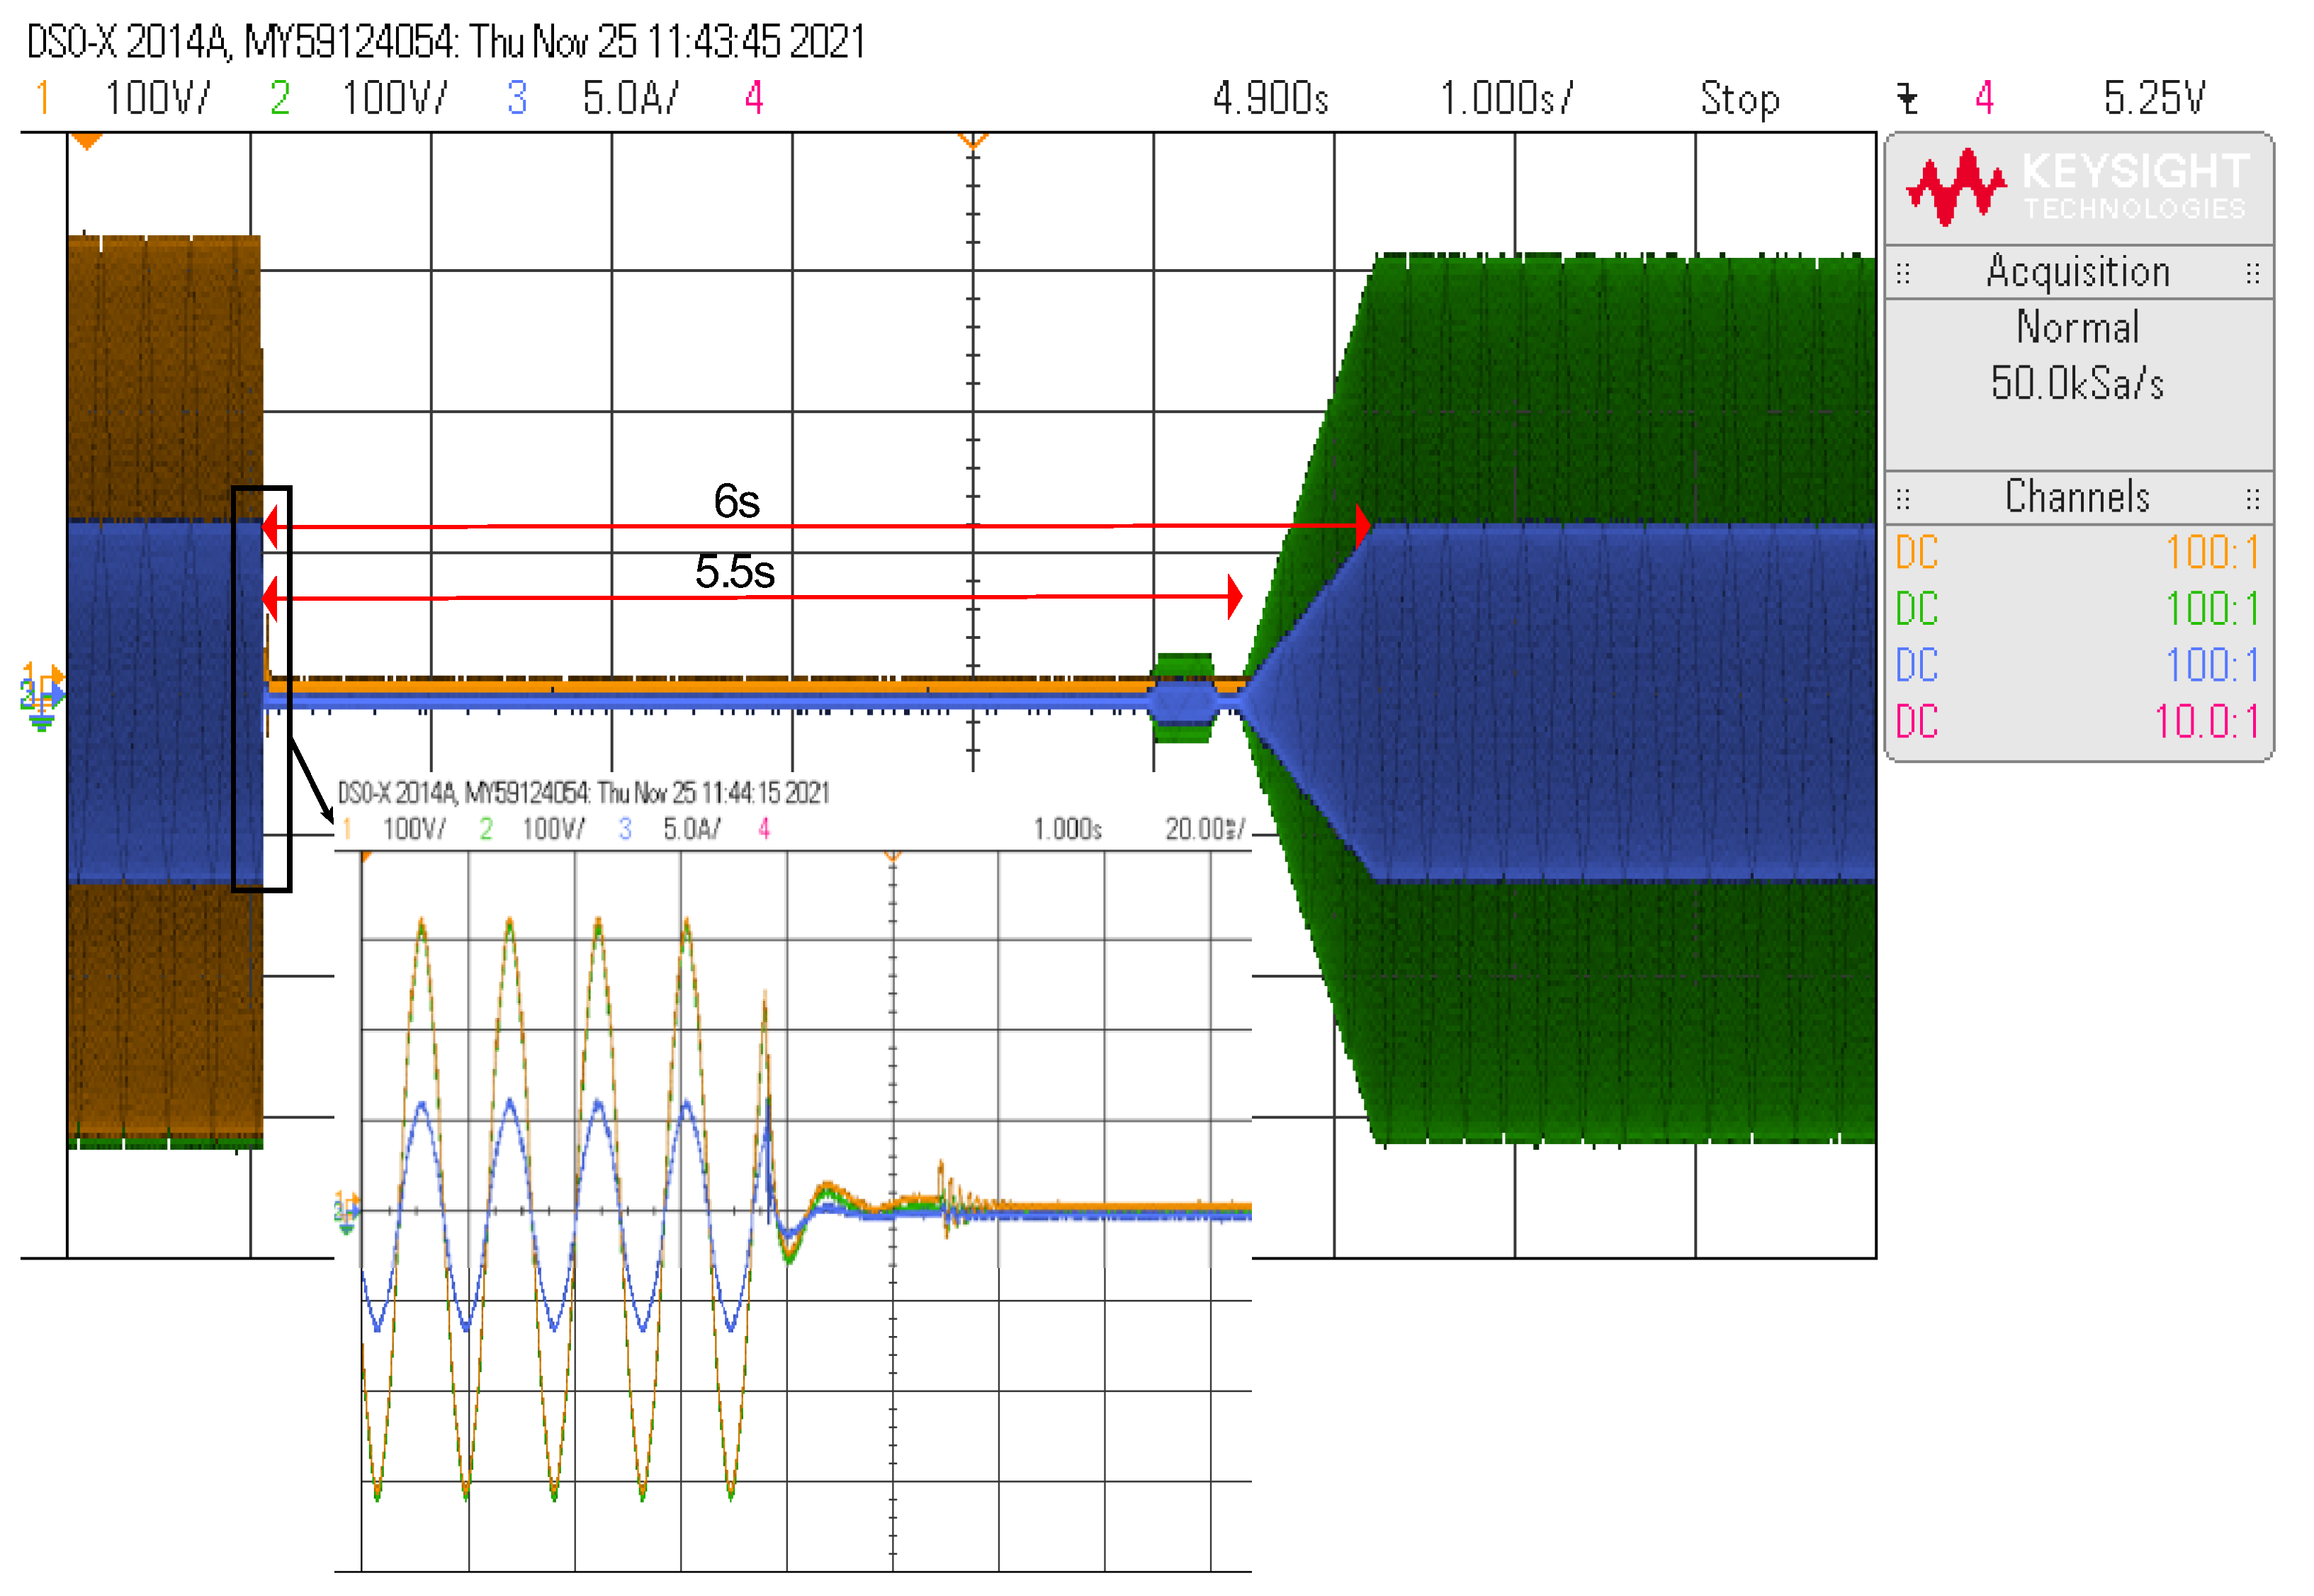Click the orange trigger position triangle at top-left

tap(87, 142)
